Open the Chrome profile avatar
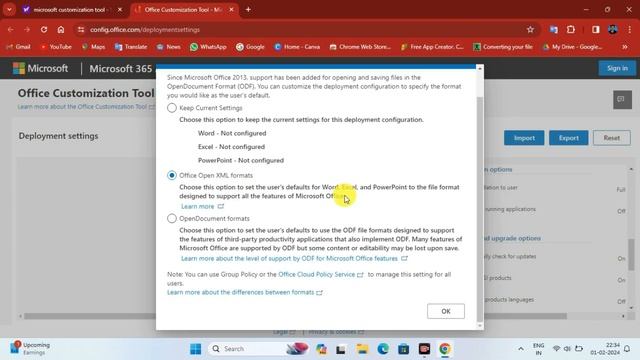Image resolution: width=640 pixels, height=360 pixels. (x=613, y=29)
